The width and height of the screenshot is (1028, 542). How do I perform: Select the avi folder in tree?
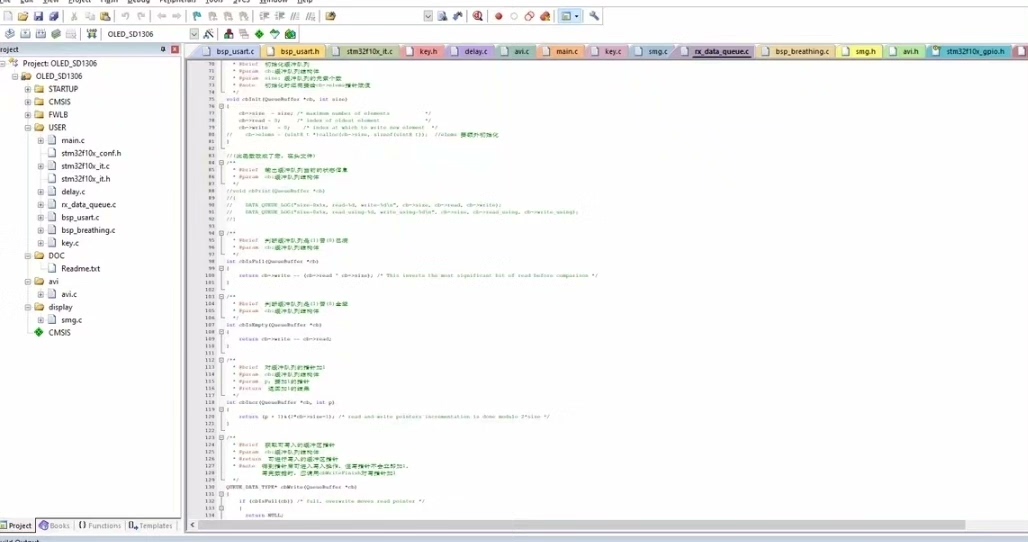click(53, 282)
